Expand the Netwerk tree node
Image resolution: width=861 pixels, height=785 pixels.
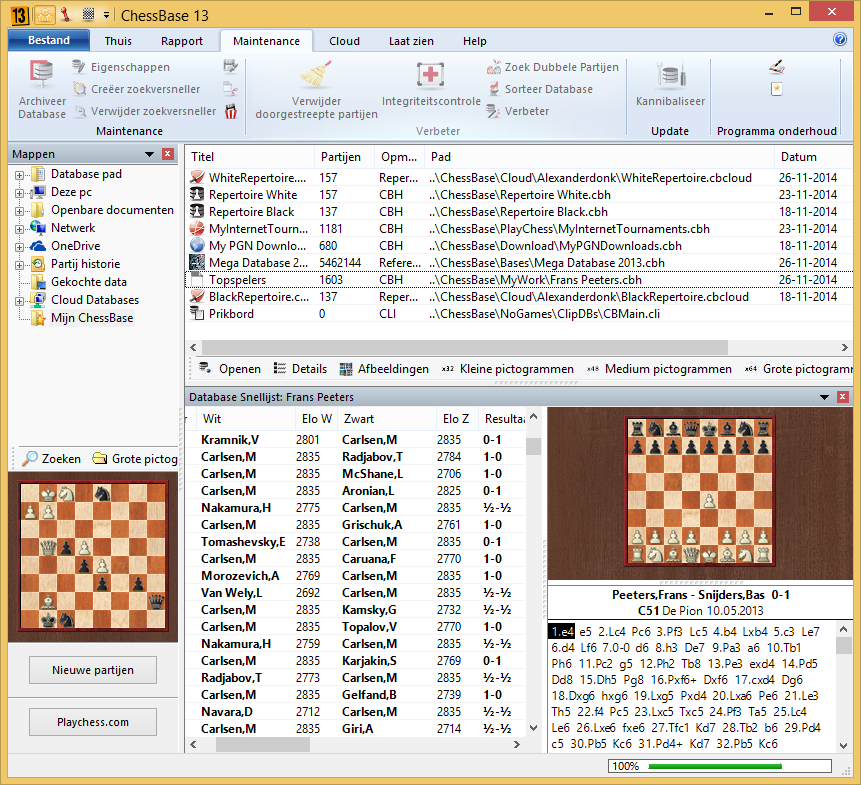(19, 229)
